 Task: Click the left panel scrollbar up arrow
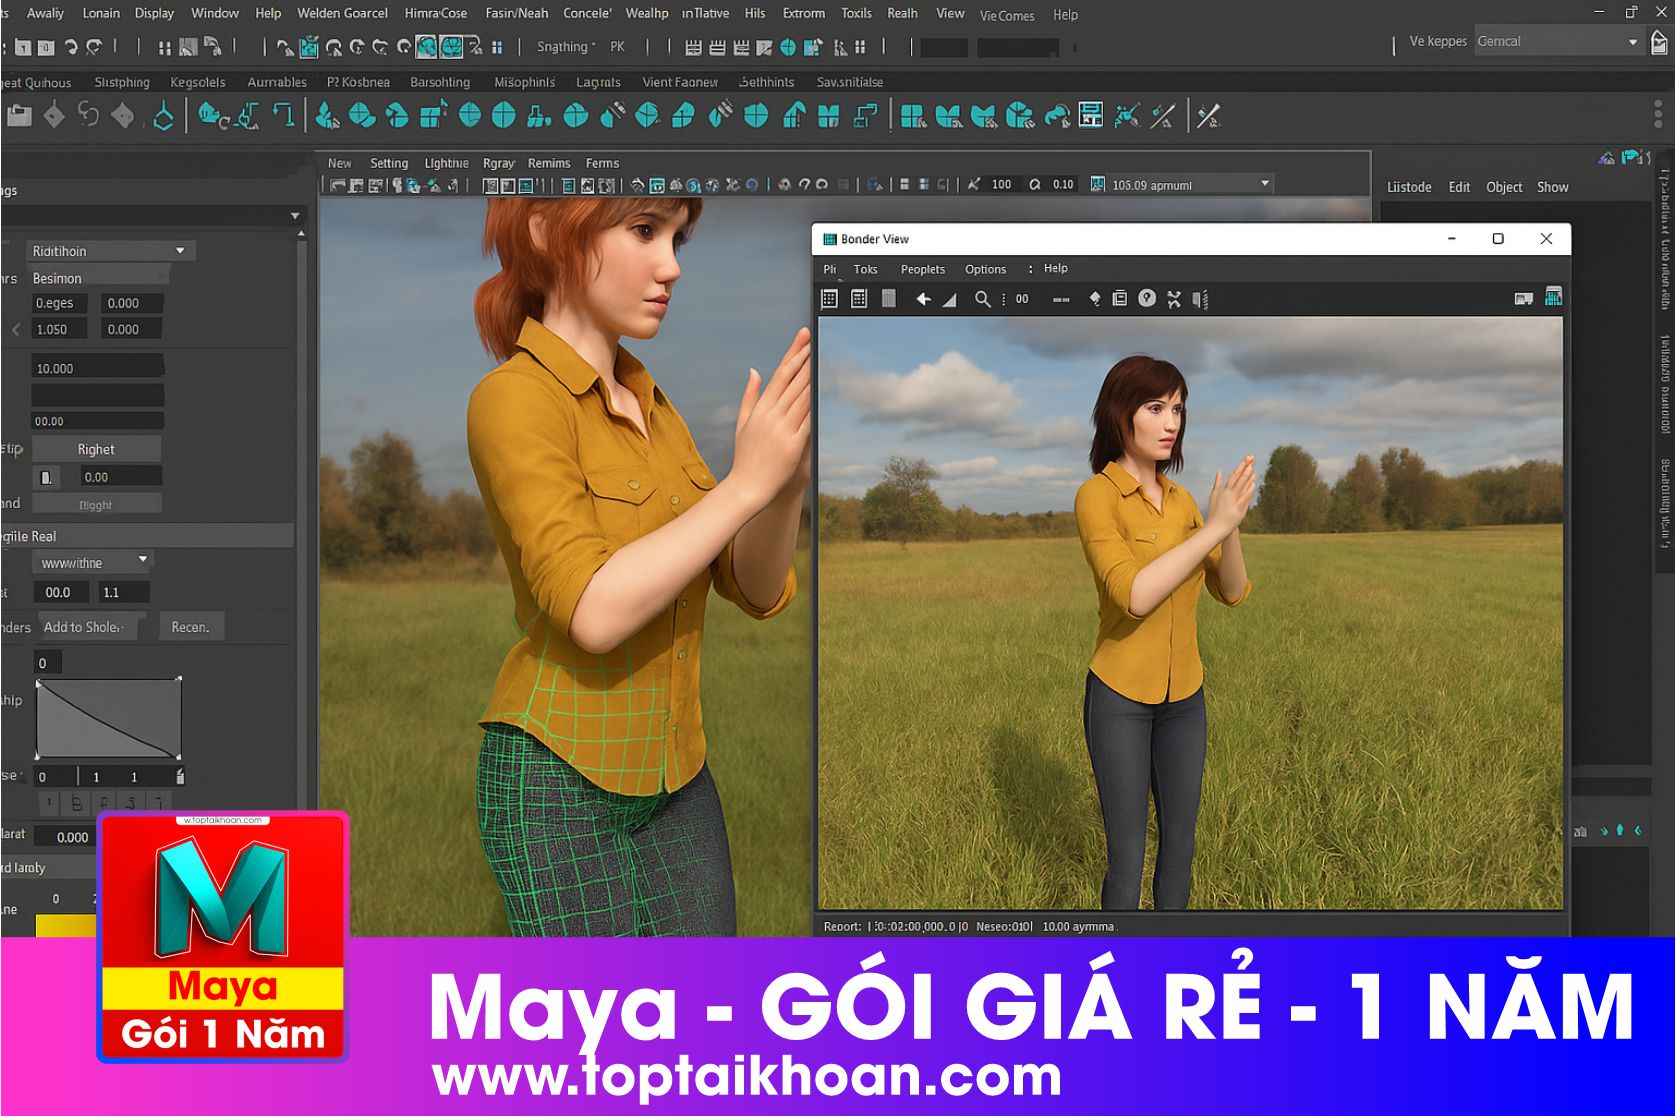click(301, 234)
